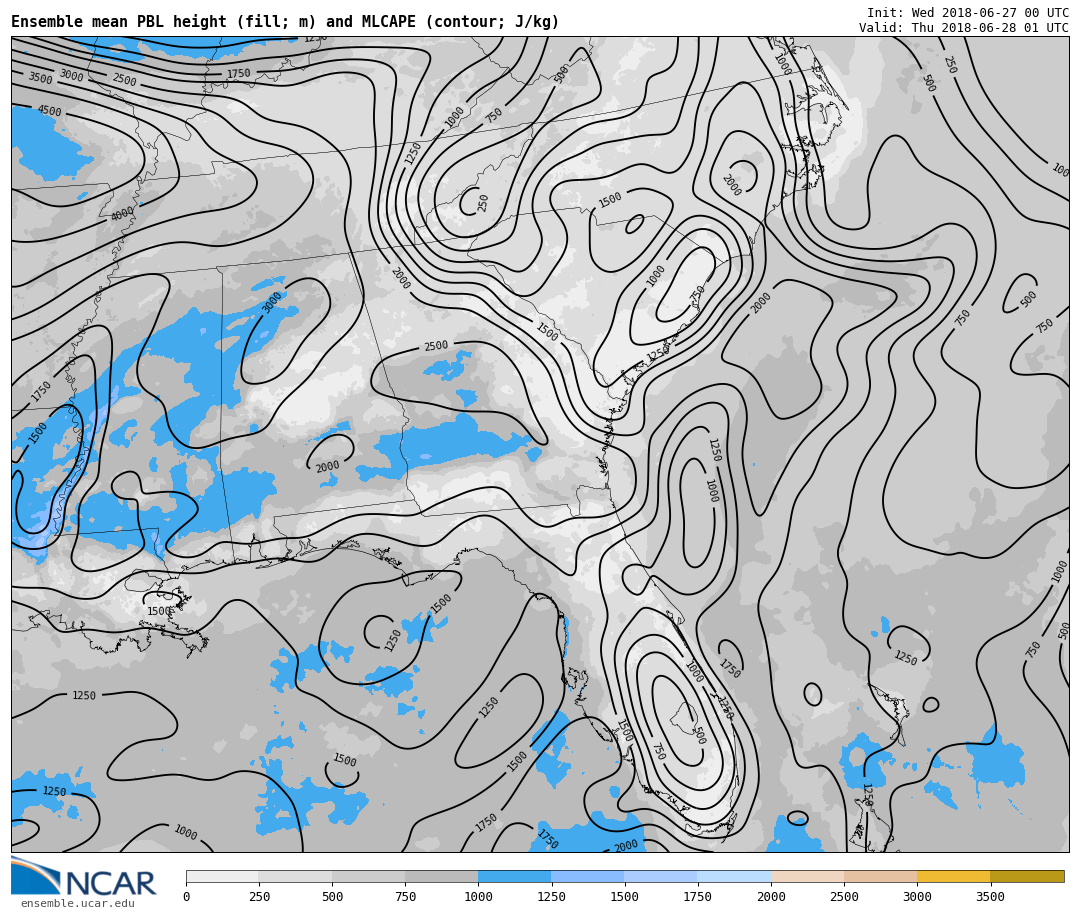This screenshot has width=1080, height=915.
Task: Click the color bar tick label '3500'
Action: [x=990, y=896]
